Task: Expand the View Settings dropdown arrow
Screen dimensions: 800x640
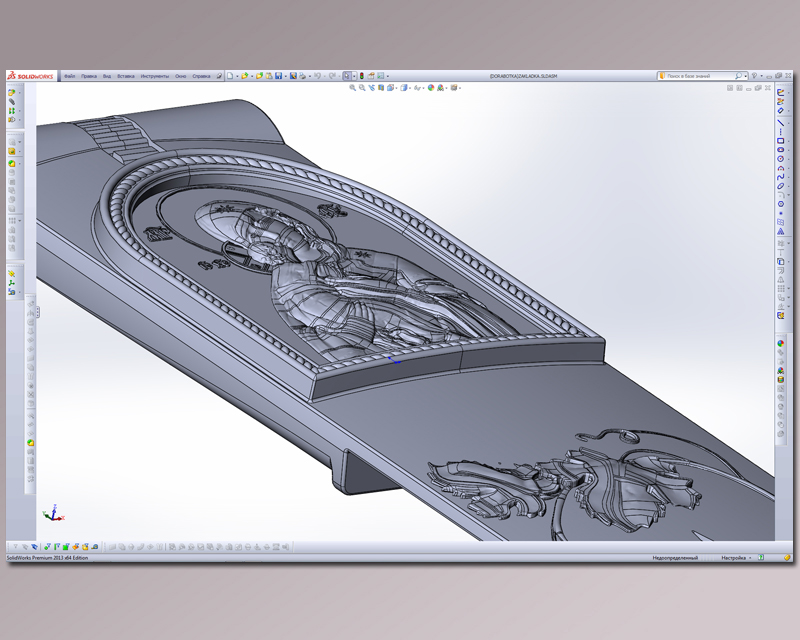Action: pyautogui.click(x=460, y=88)
